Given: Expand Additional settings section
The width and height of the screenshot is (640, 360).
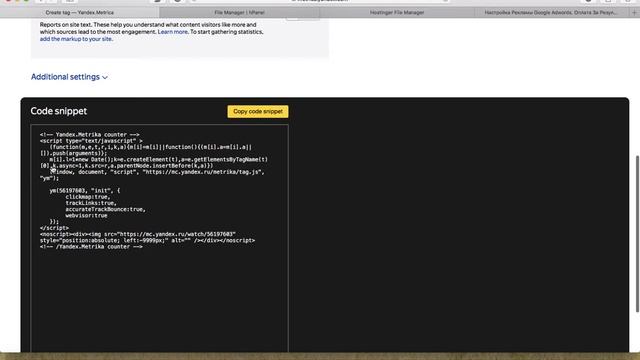Looking at the screenshot, I should (x=69, y=77).
